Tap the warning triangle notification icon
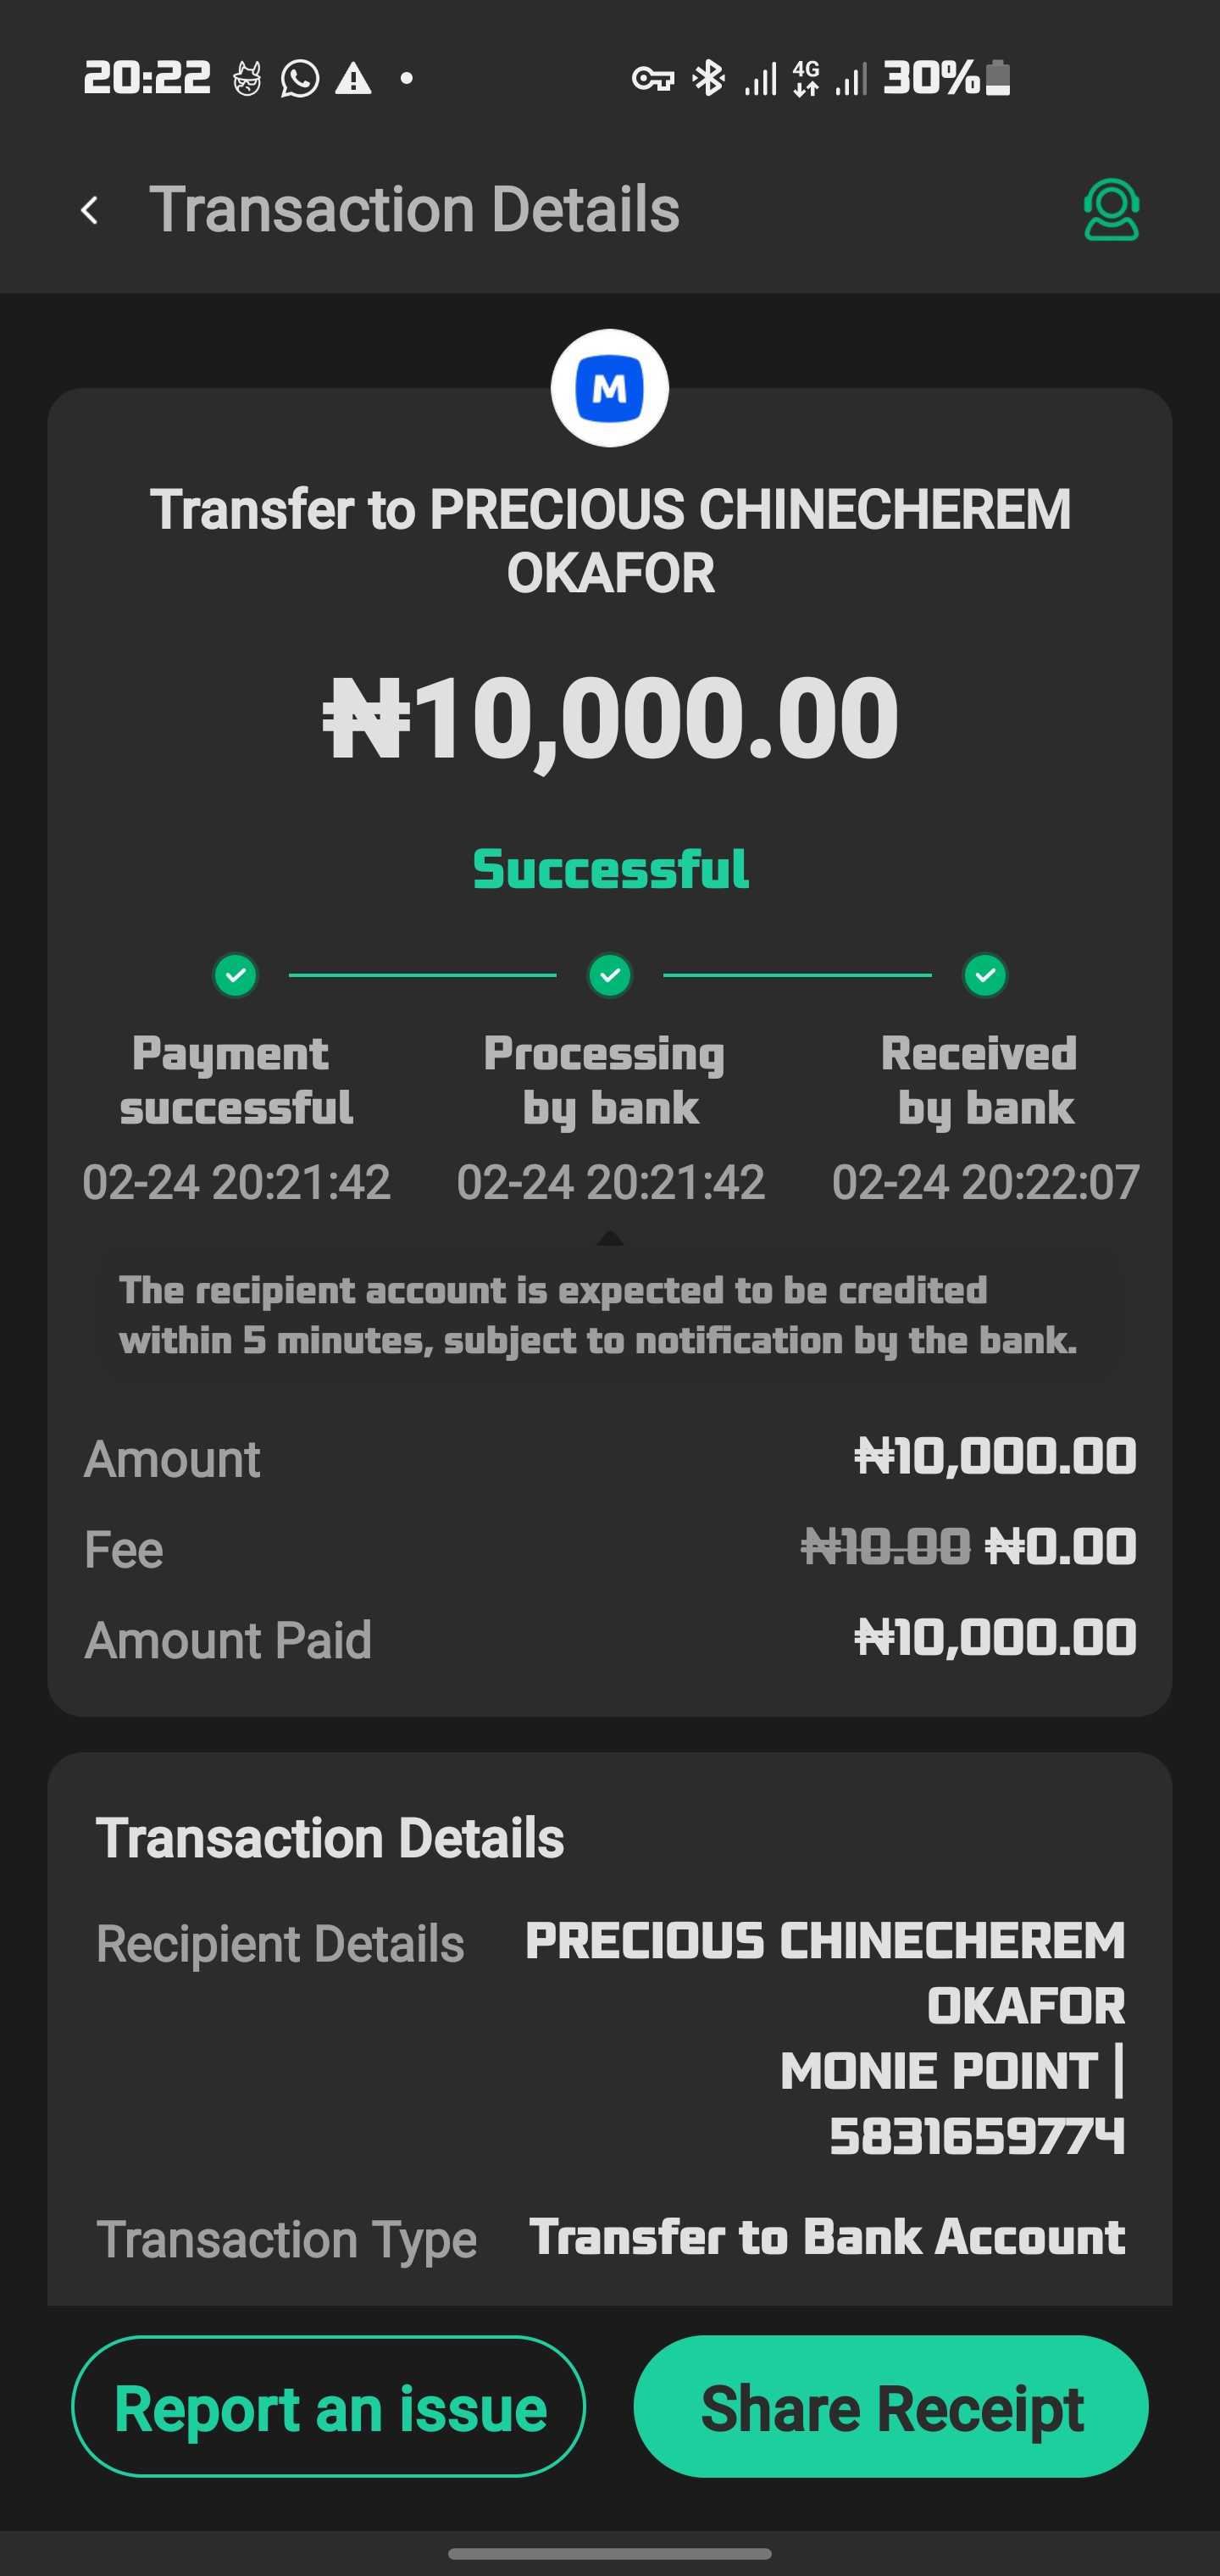 353,78
